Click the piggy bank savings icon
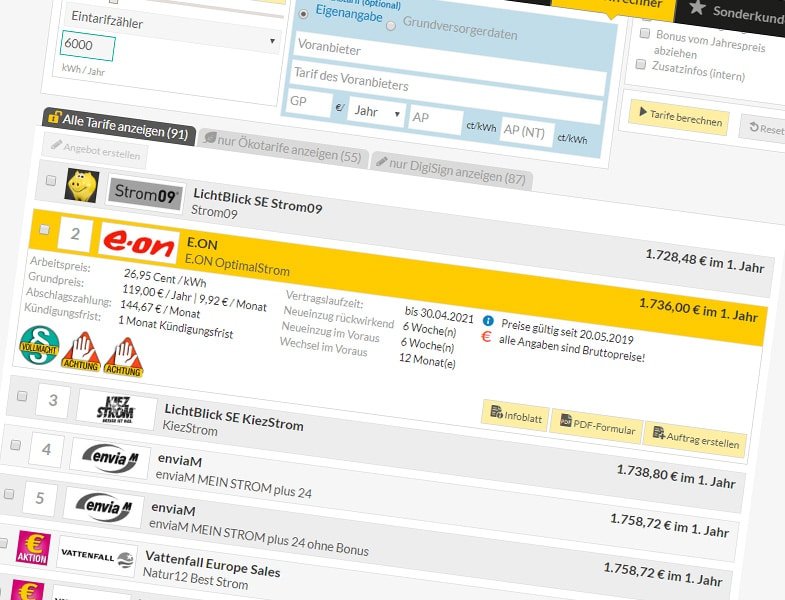785x600 pixels. pos(81,185)
